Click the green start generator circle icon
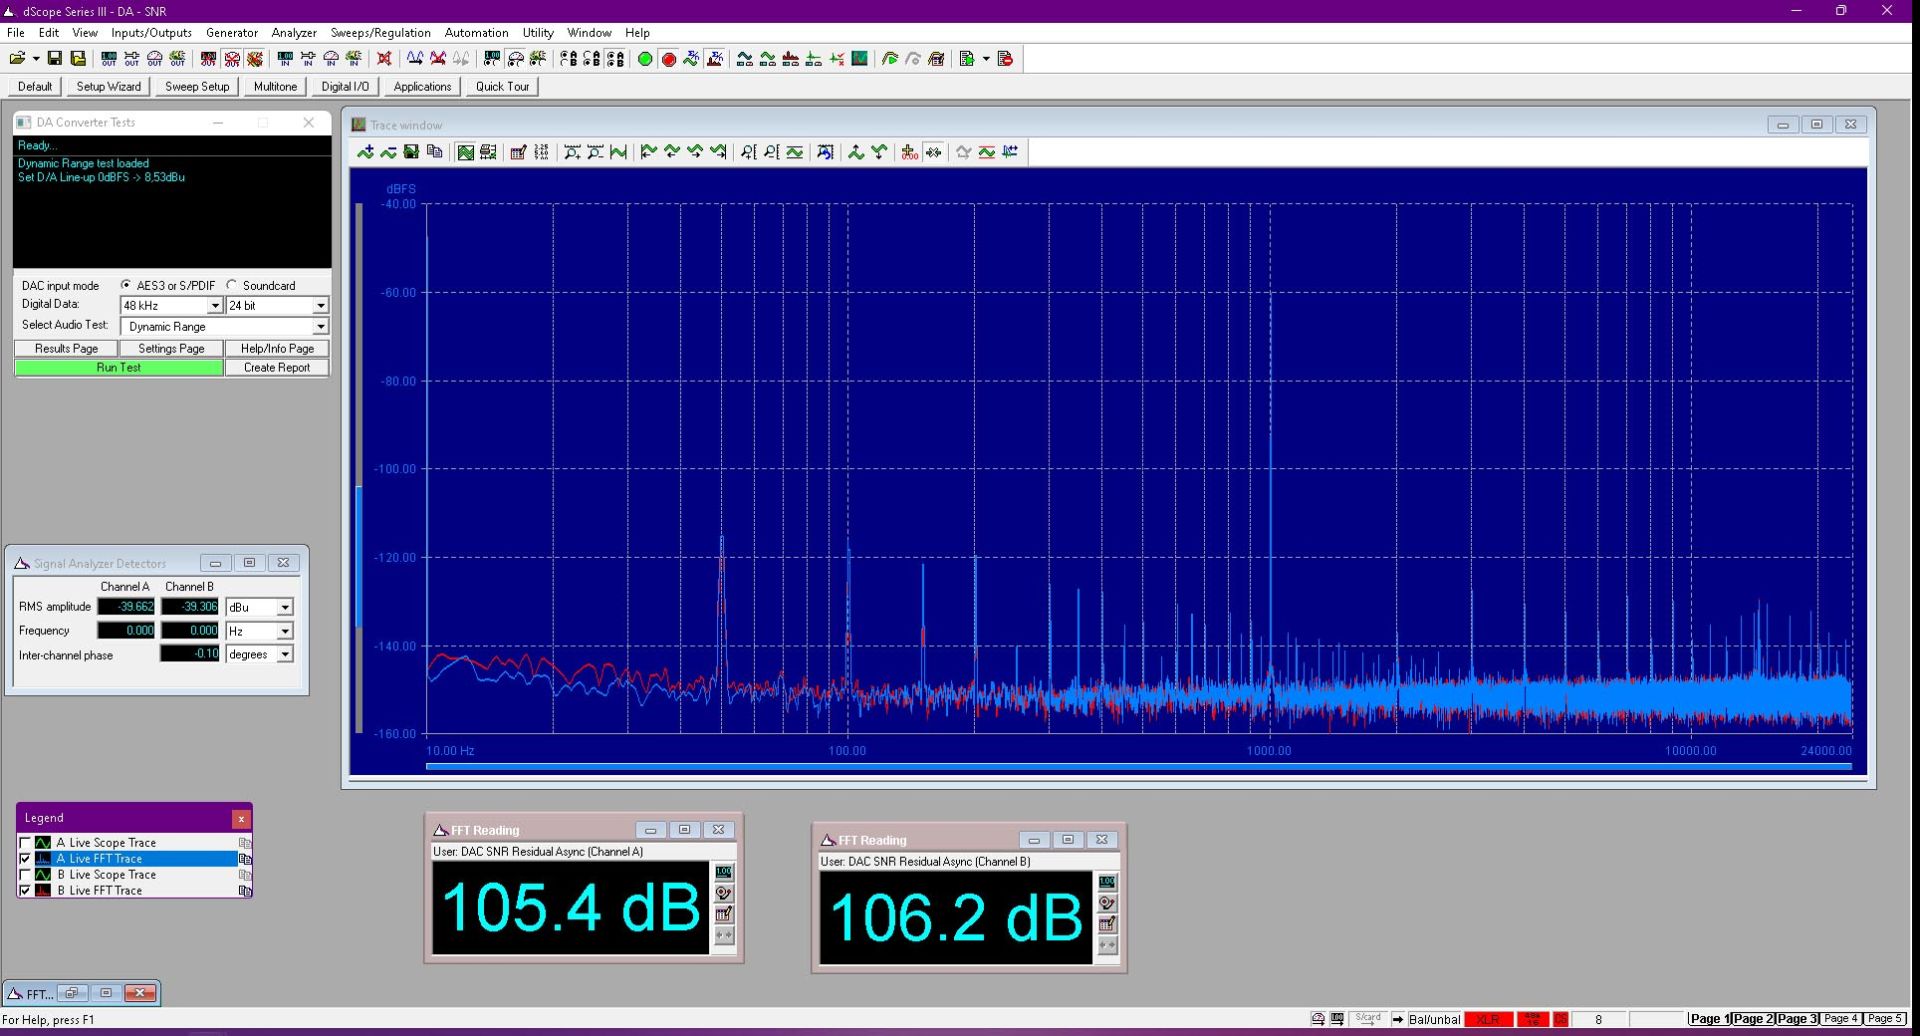Image resolution: width=1920 pixels, height=1036 pixels. tap(645, 59)
